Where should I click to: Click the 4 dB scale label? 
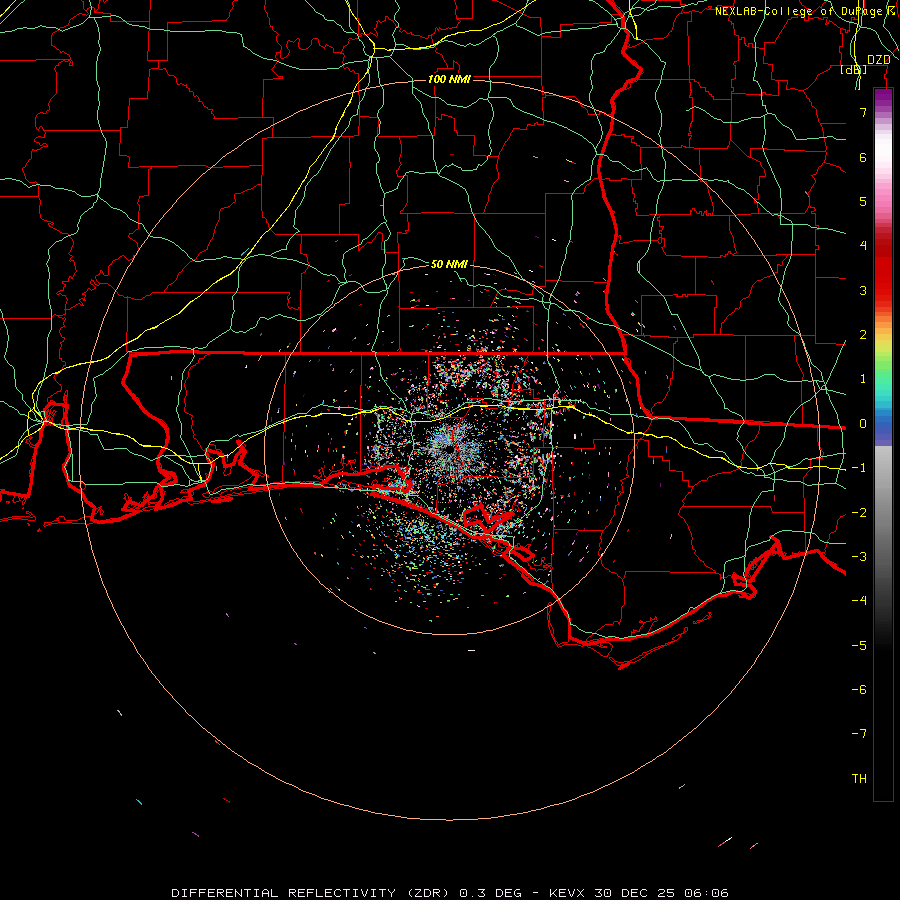point(863,246)
